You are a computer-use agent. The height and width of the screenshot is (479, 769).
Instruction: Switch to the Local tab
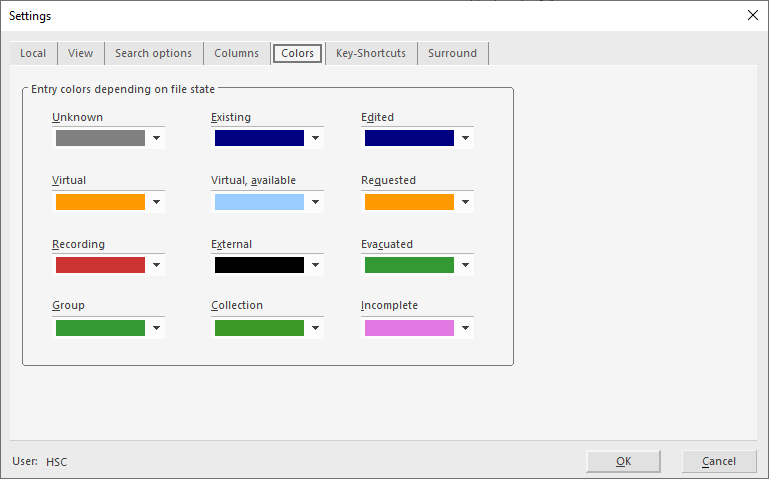33,53
